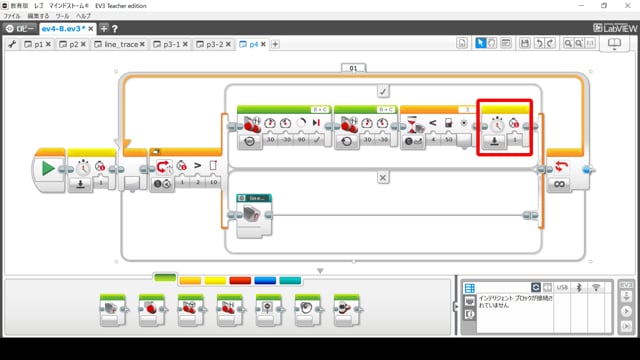Viewport: 640px width, 360px height.
Task: Click the green Start block play button
Action: (x=48, y=168)
